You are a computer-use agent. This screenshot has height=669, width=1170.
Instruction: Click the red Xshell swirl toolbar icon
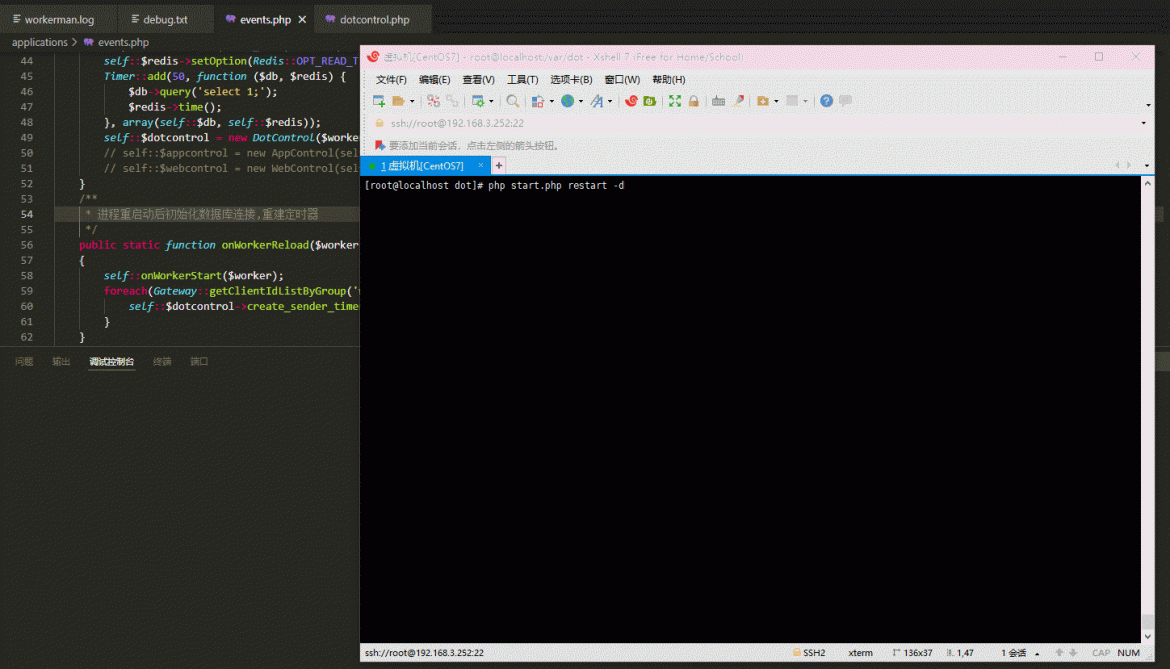(631, 101)
